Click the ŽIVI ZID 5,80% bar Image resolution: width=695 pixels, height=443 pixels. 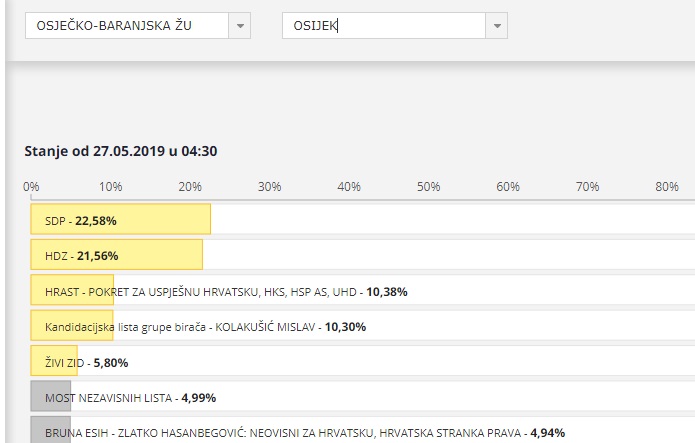coord(54,361)
